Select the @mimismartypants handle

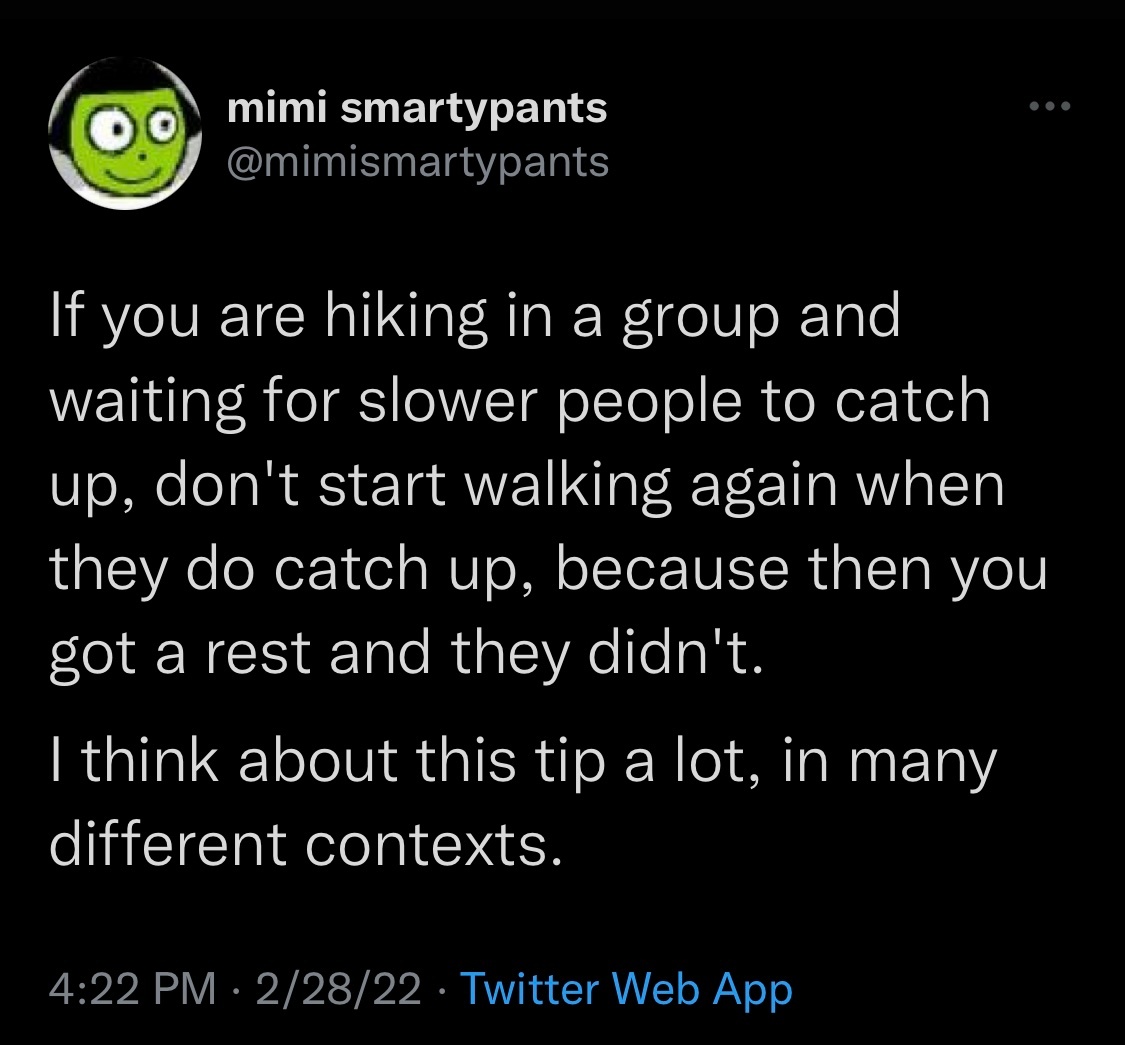(x=418, y=162)
